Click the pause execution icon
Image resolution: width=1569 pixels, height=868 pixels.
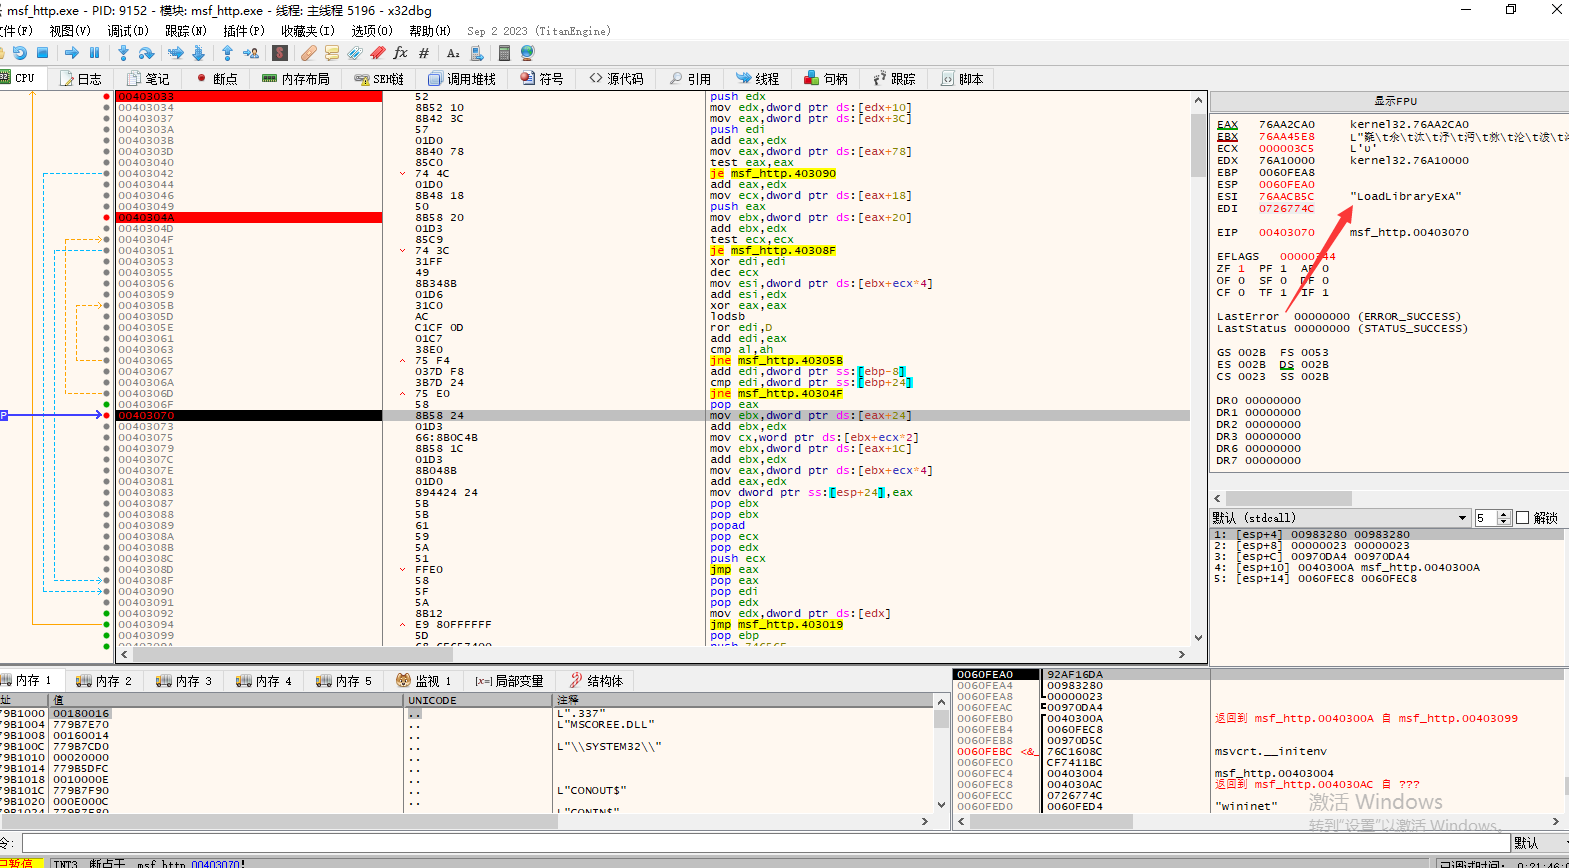point(95,53)
